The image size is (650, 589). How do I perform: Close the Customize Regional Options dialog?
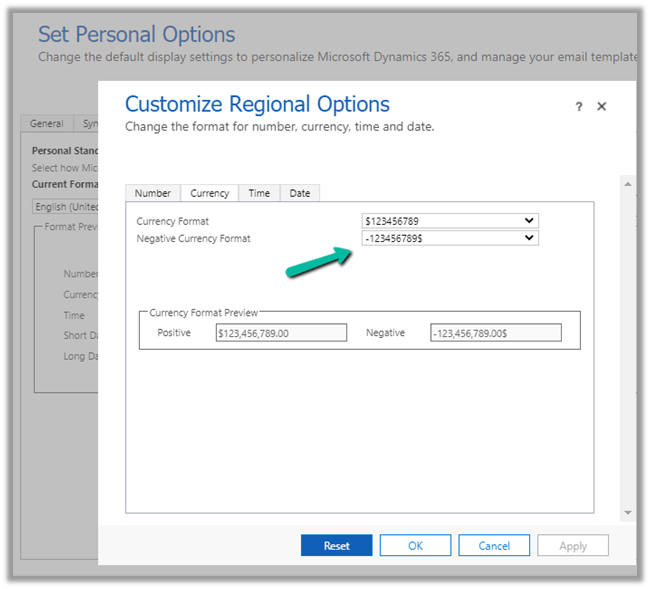[x=602, y=106]
